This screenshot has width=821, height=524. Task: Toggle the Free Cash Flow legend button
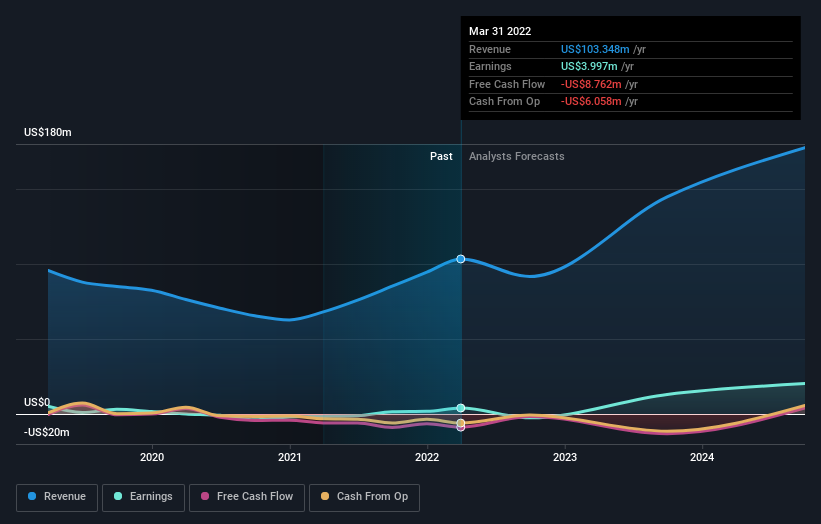click(x=247, y=497)
